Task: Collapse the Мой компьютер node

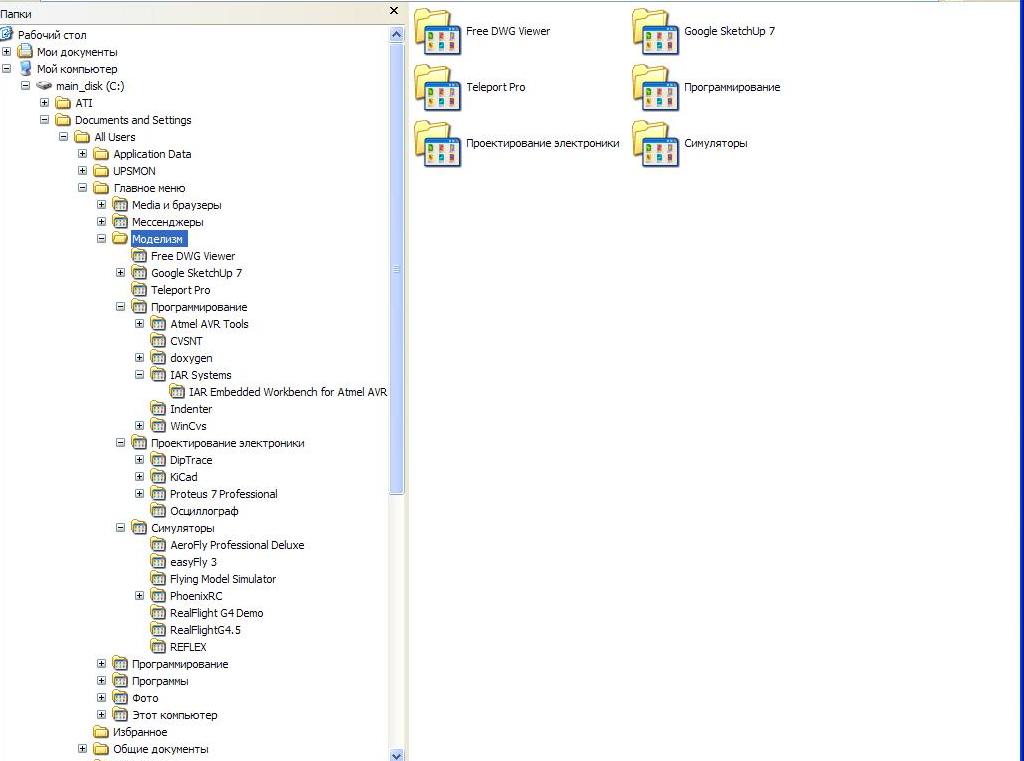Action: point(7,69)
